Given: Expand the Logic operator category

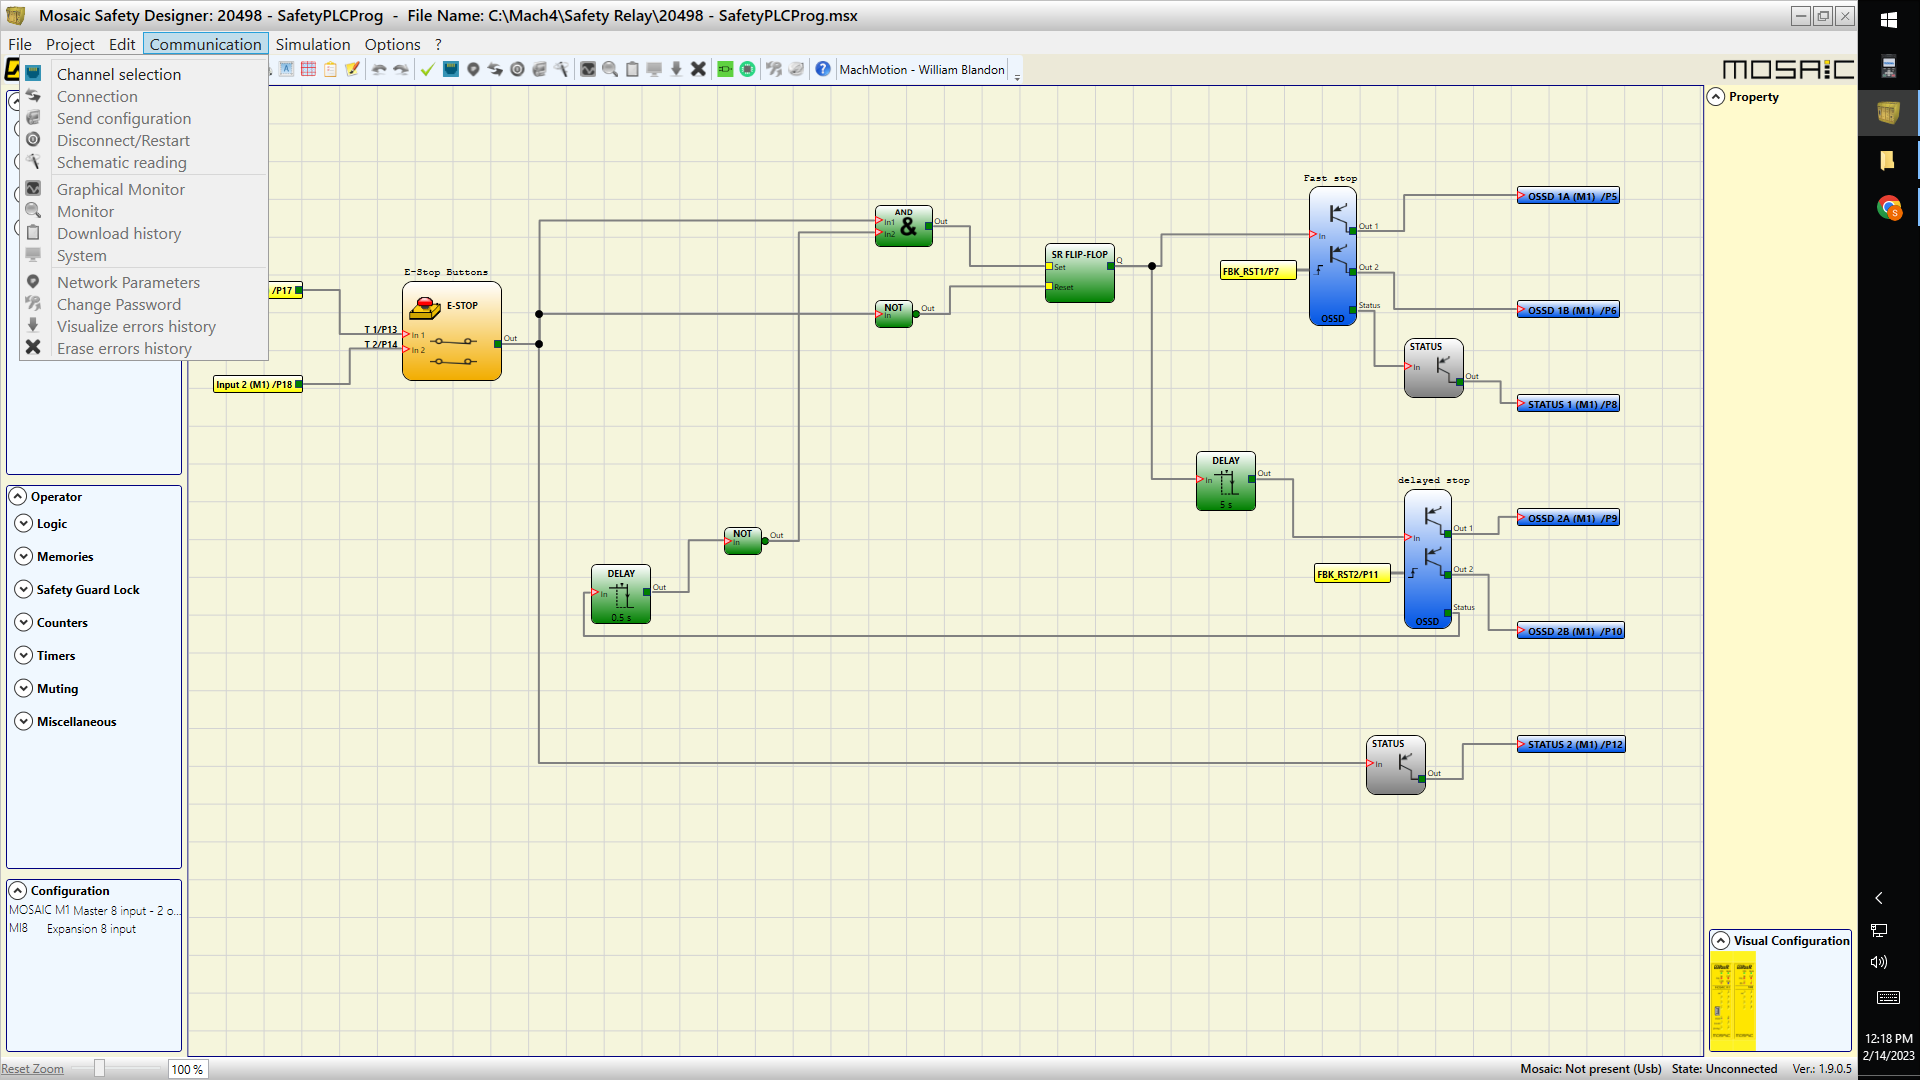Looking at the screenshot, I should [24, 523].
